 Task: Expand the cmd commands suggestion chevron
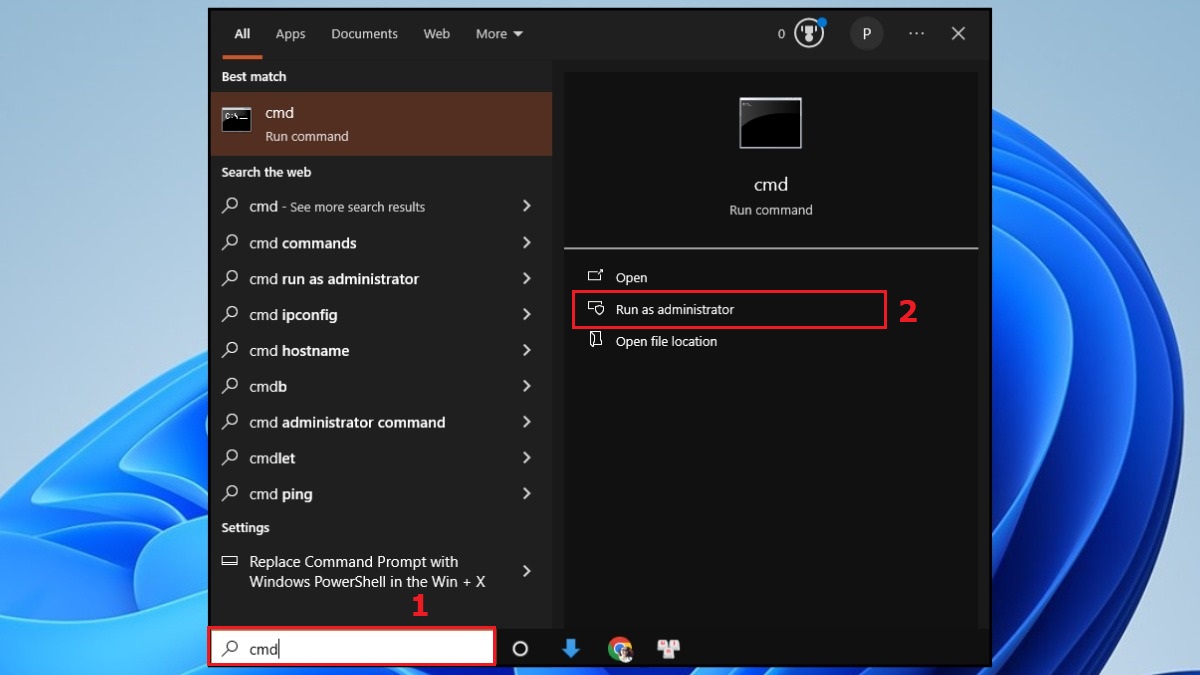(x=526, y=242)
